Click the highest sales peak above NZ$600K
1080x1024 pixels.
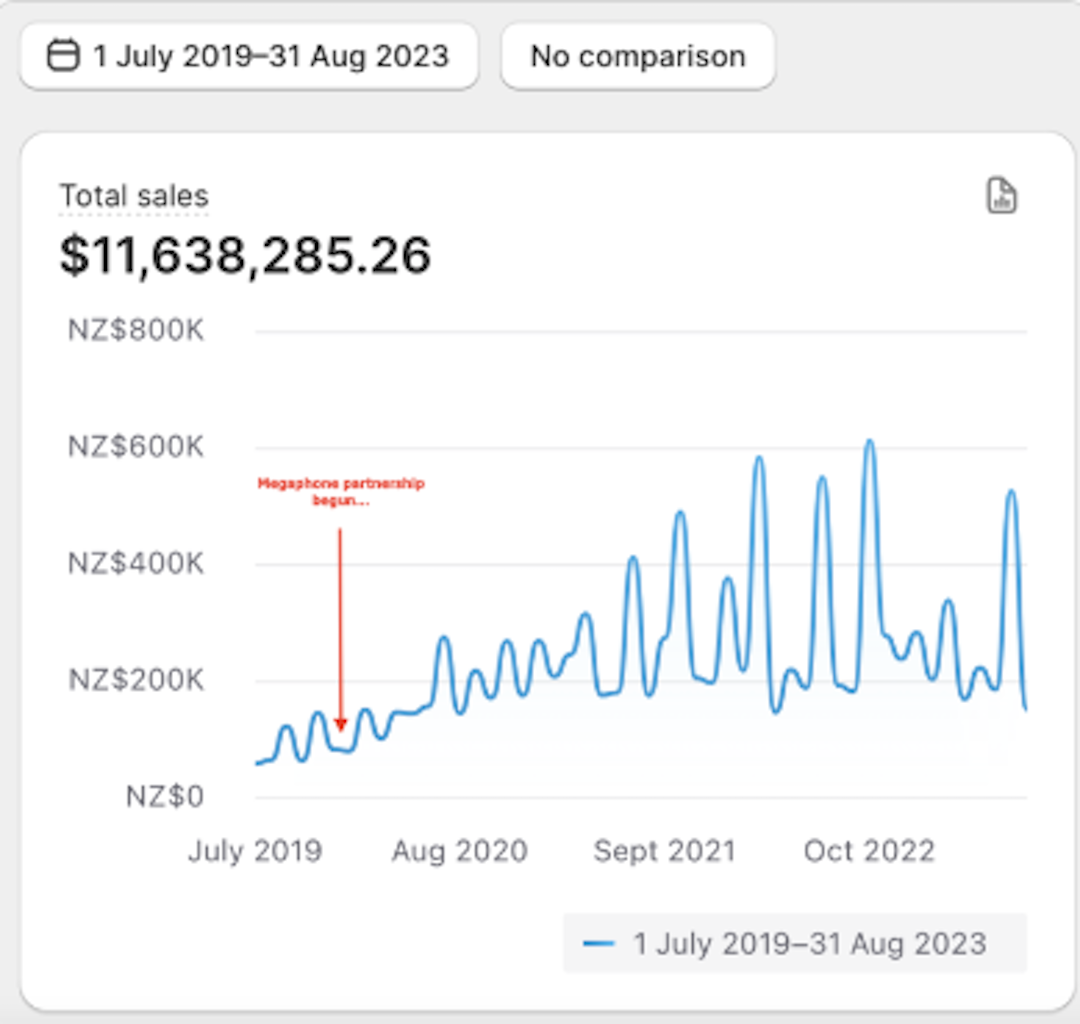point(870,442)
